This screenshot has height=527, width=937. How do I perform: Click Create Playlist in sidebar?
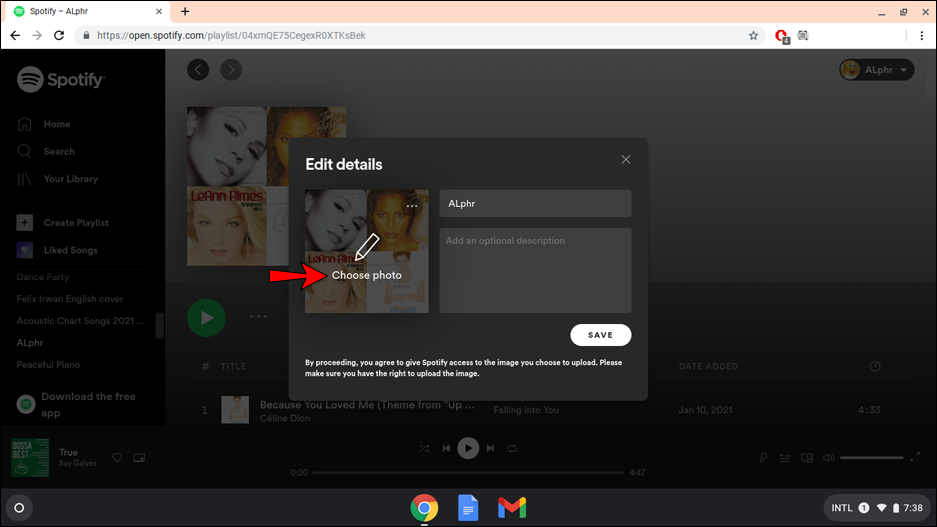63,222
